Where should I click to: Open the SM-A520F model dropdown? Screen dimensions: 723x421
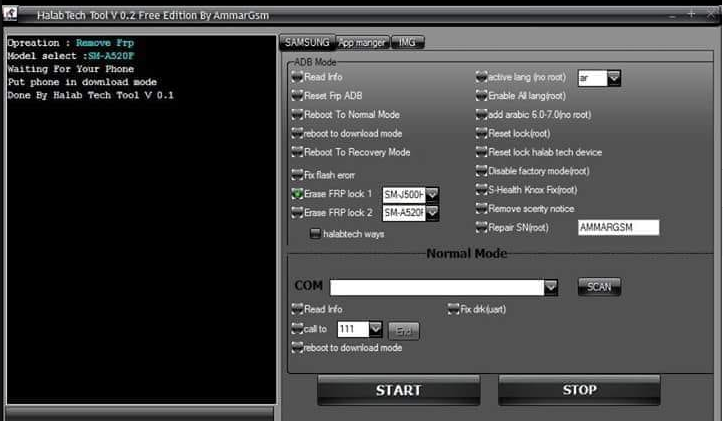pos(432,213)
